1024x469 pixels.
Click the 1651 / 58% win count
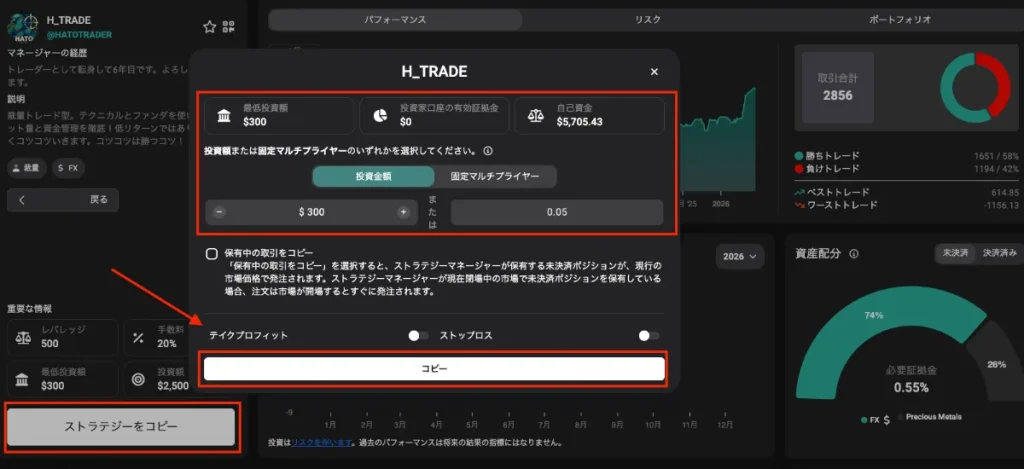tap(995, 156)
